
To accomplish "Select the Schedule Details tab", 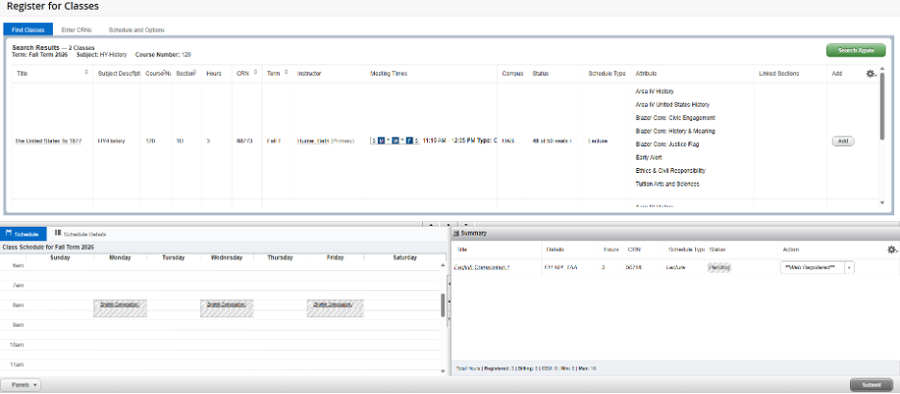I will click(x=80, y=234).
